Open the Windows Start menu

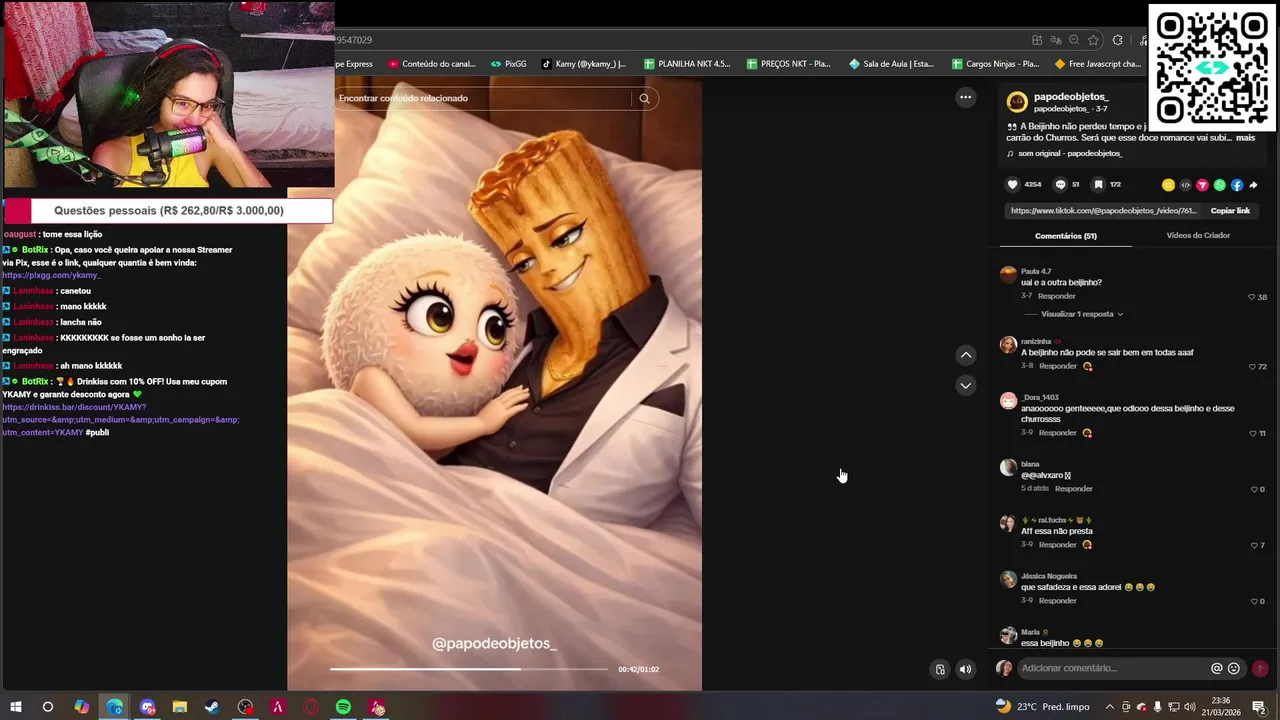click(x=16, y=707)
